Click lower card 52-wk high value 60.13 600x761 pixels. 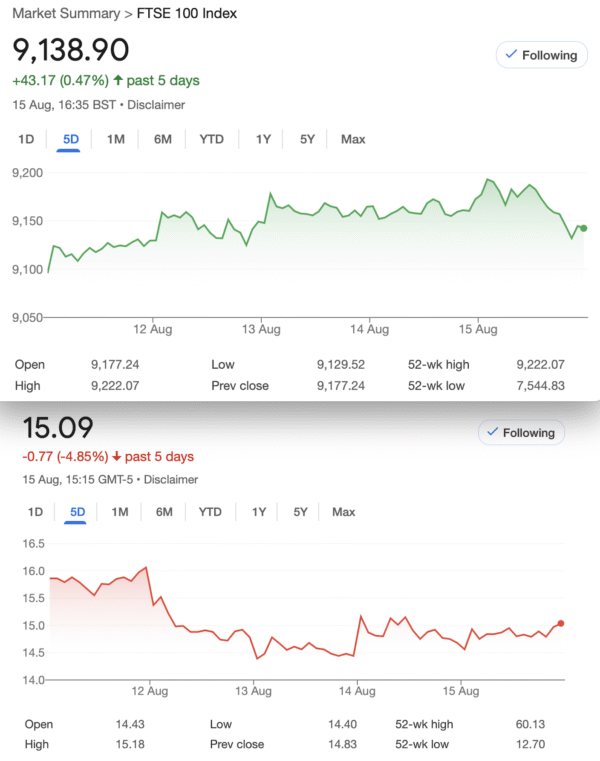coord(530,724)
